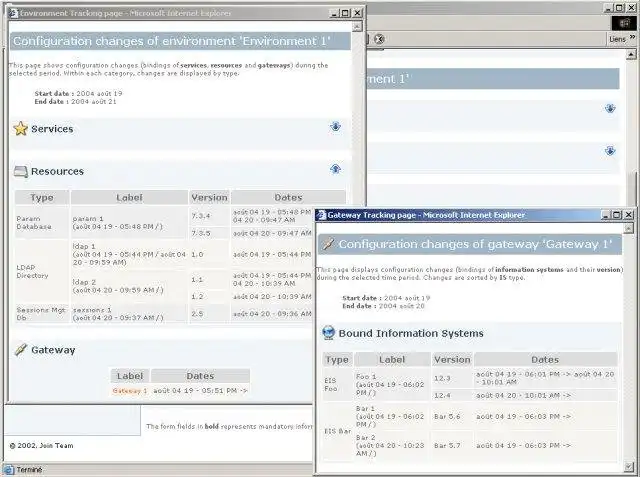Click the IE page icon in Gateway Tracking title bar

pos(321,215)
